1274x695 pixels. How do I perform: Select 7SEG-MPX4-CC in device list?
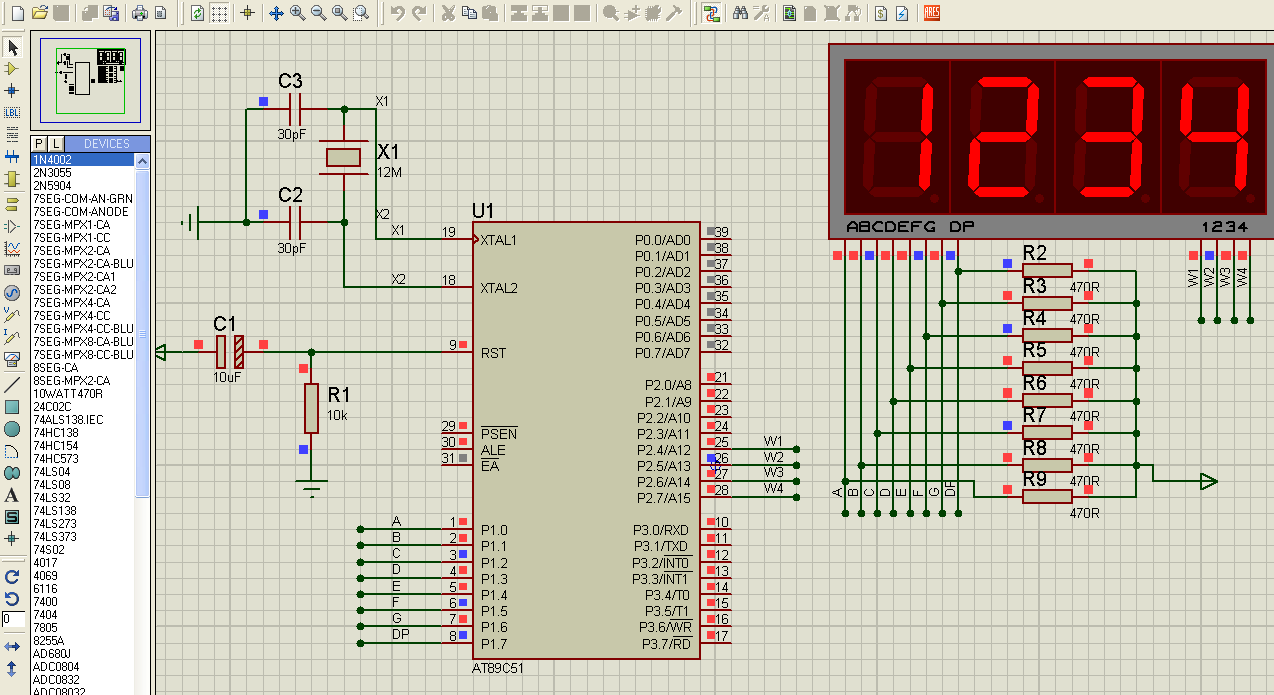71,316
